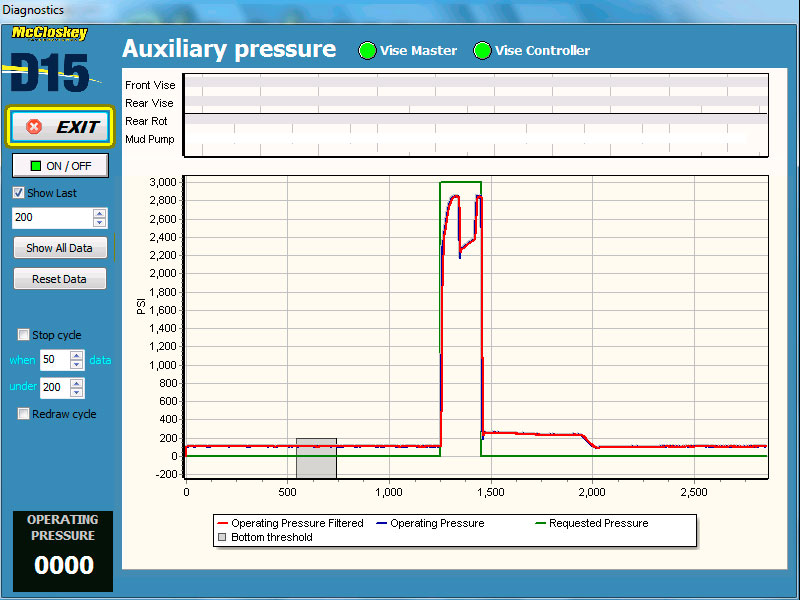Increase the Show Last value with up arrow

[x=99, y=213]
